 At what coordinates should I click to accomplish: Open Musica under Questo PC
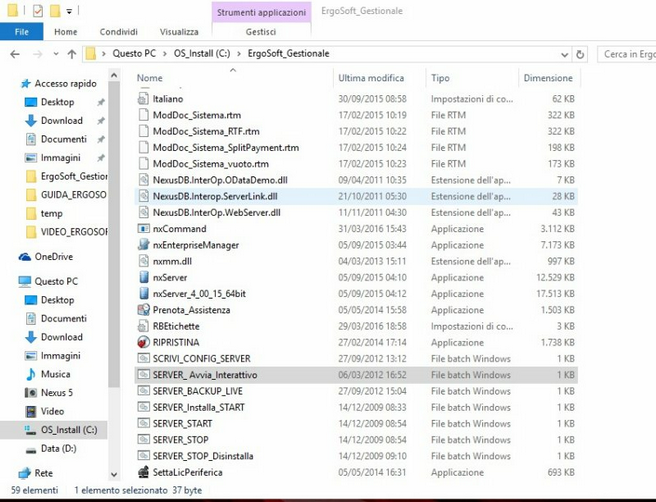pos(55,374)
